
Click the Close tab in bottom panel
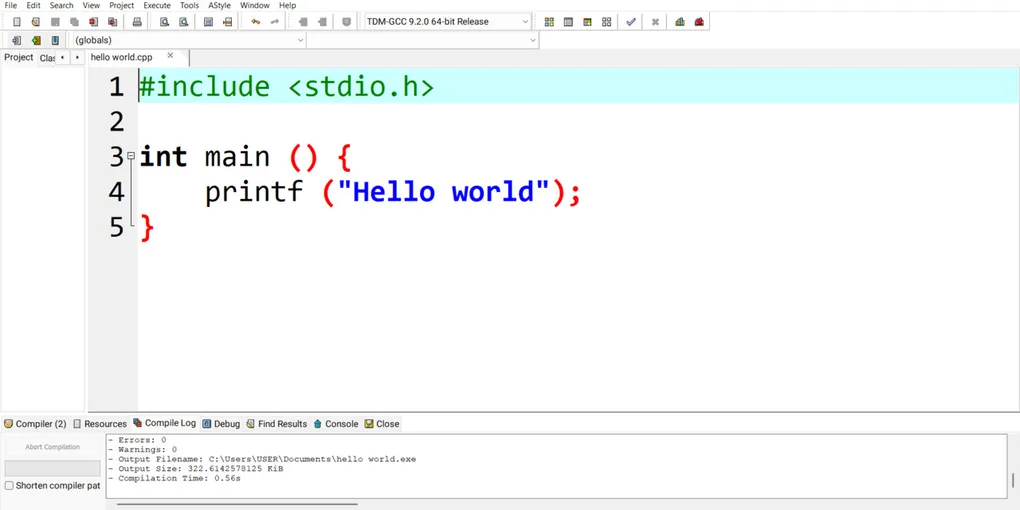382,423
